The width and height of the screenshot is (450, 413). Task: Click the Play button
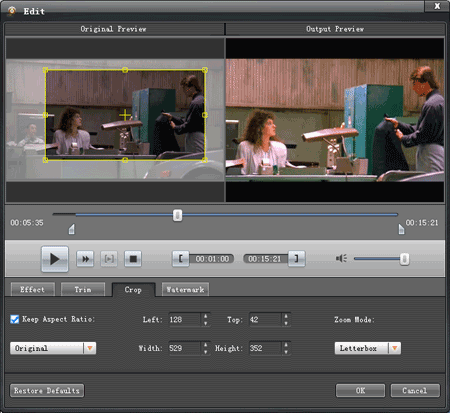pos(55,259)
